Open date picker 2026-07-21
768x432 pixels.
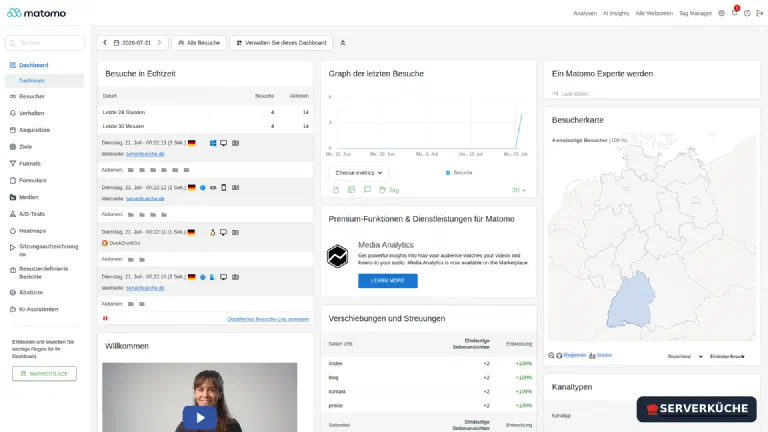pos(132,43)
